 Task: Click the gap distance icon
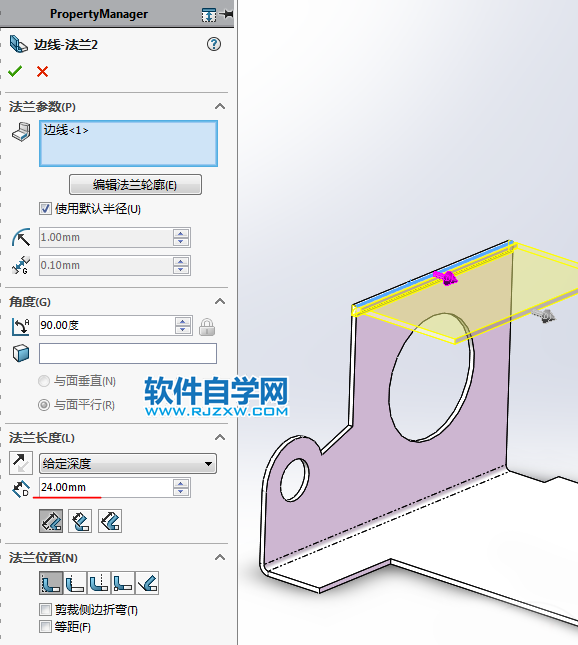point(21,265)
